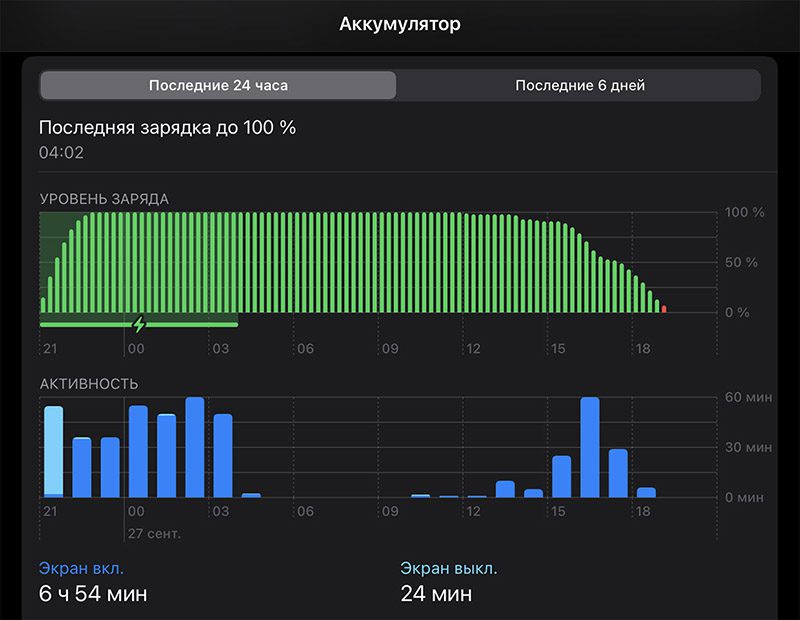Switch to the Последние 6 дней tab
The image size is (800, 620).
point(580,85)
